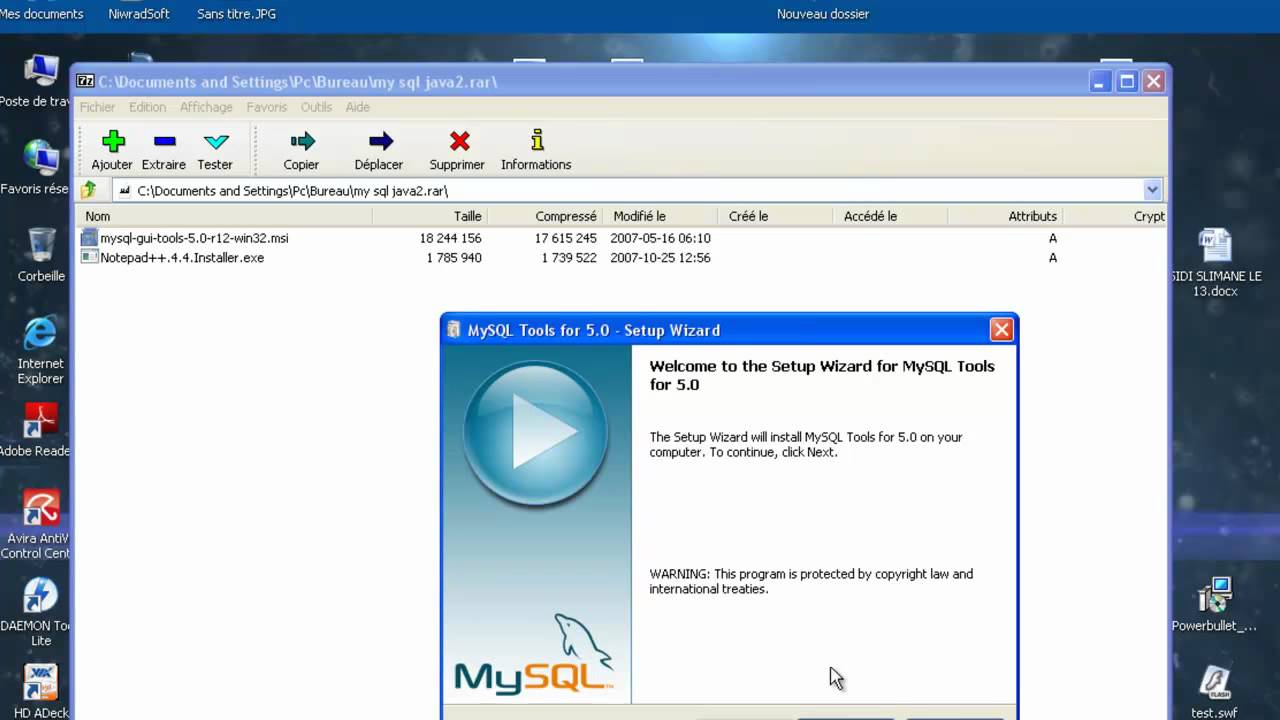Click the Ajouter green plus icon
1280x720 pixels.
(x=113, y=141)
